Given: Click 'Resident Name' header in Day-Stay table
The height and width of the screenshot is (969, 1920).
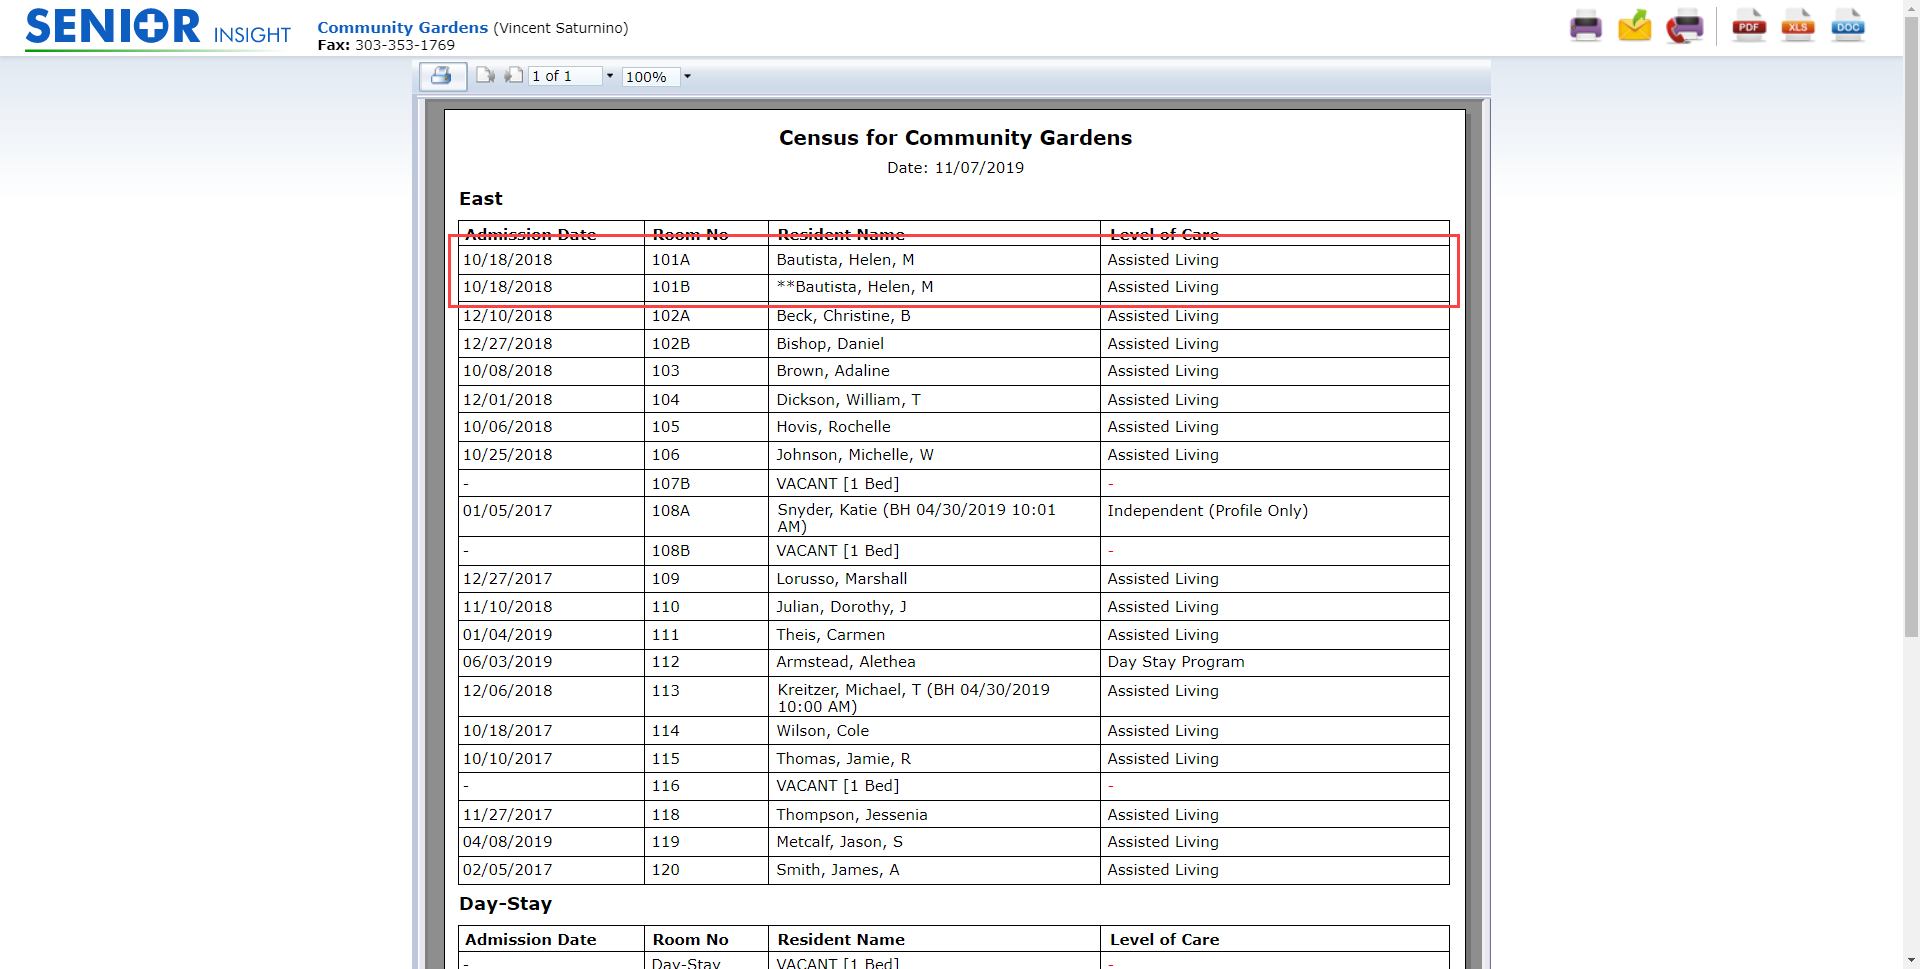Looking at the screenshot, I should (841, 940).
